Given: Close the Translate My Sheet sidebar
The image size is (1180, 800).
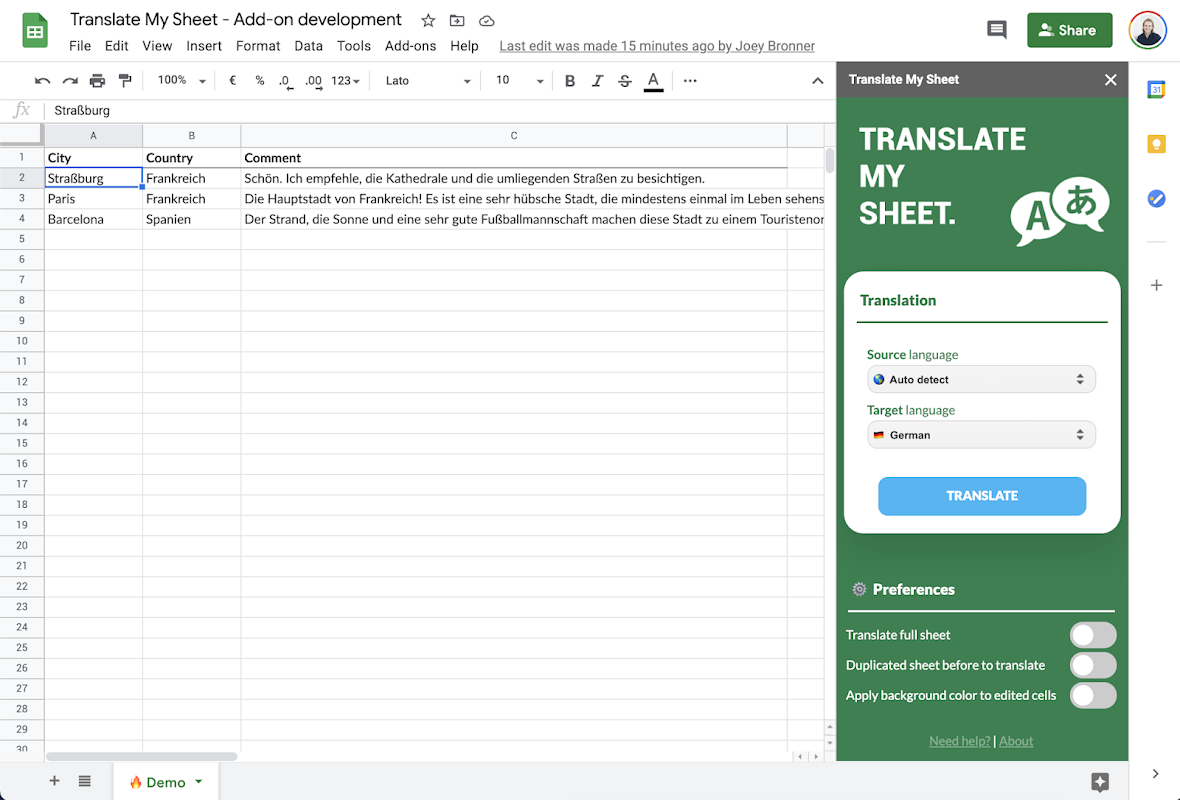Looking at the screenshot, I should 1110,80.
